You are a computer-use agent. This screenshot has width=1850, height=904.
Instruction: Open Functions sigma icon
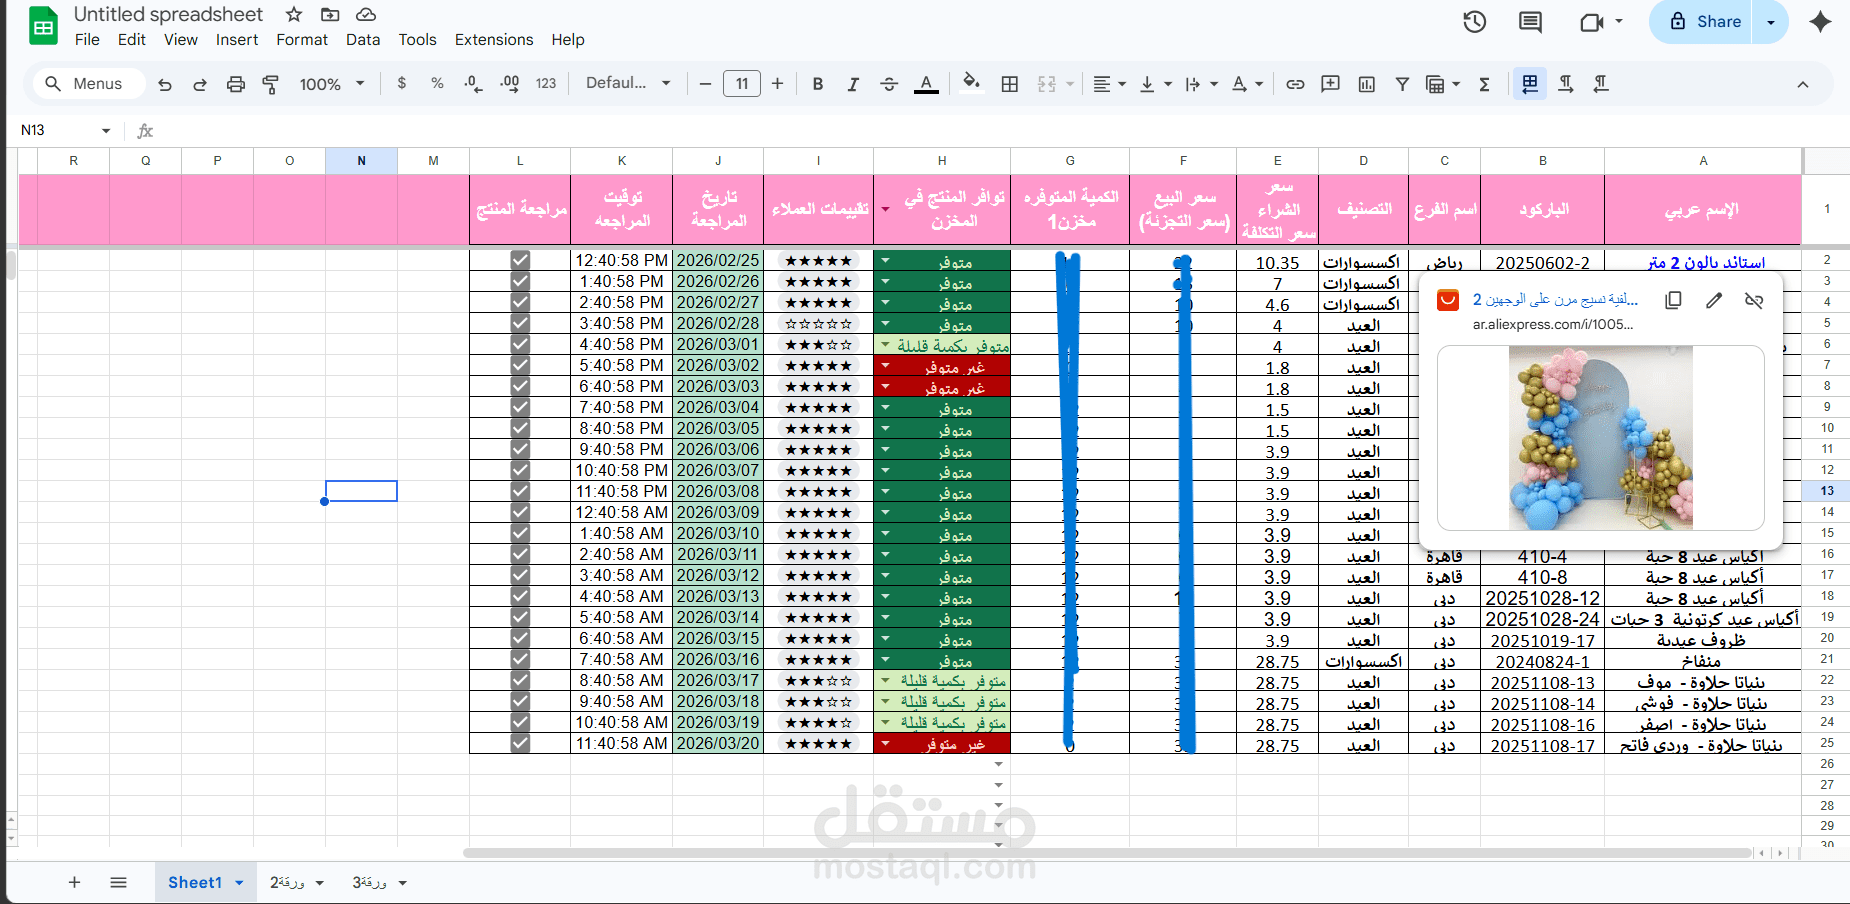tap(1485, 84)
